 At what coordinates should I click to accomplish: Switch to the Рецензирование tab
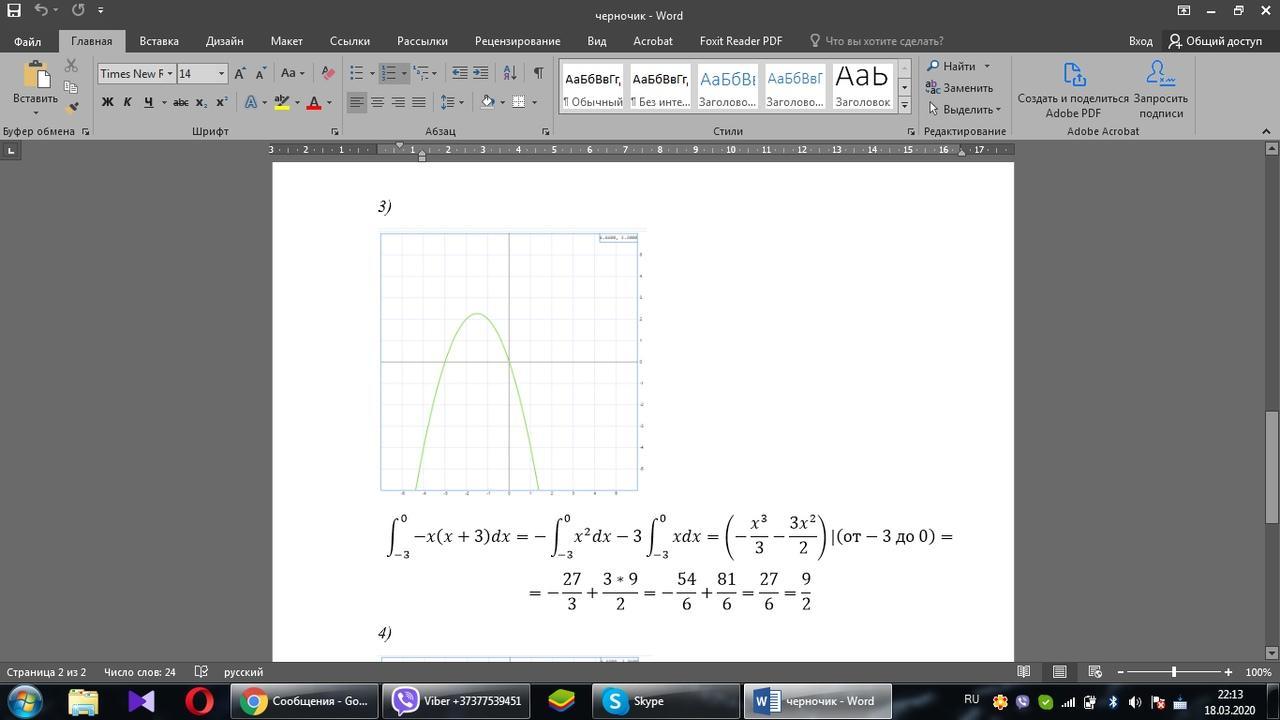(517, 41)
